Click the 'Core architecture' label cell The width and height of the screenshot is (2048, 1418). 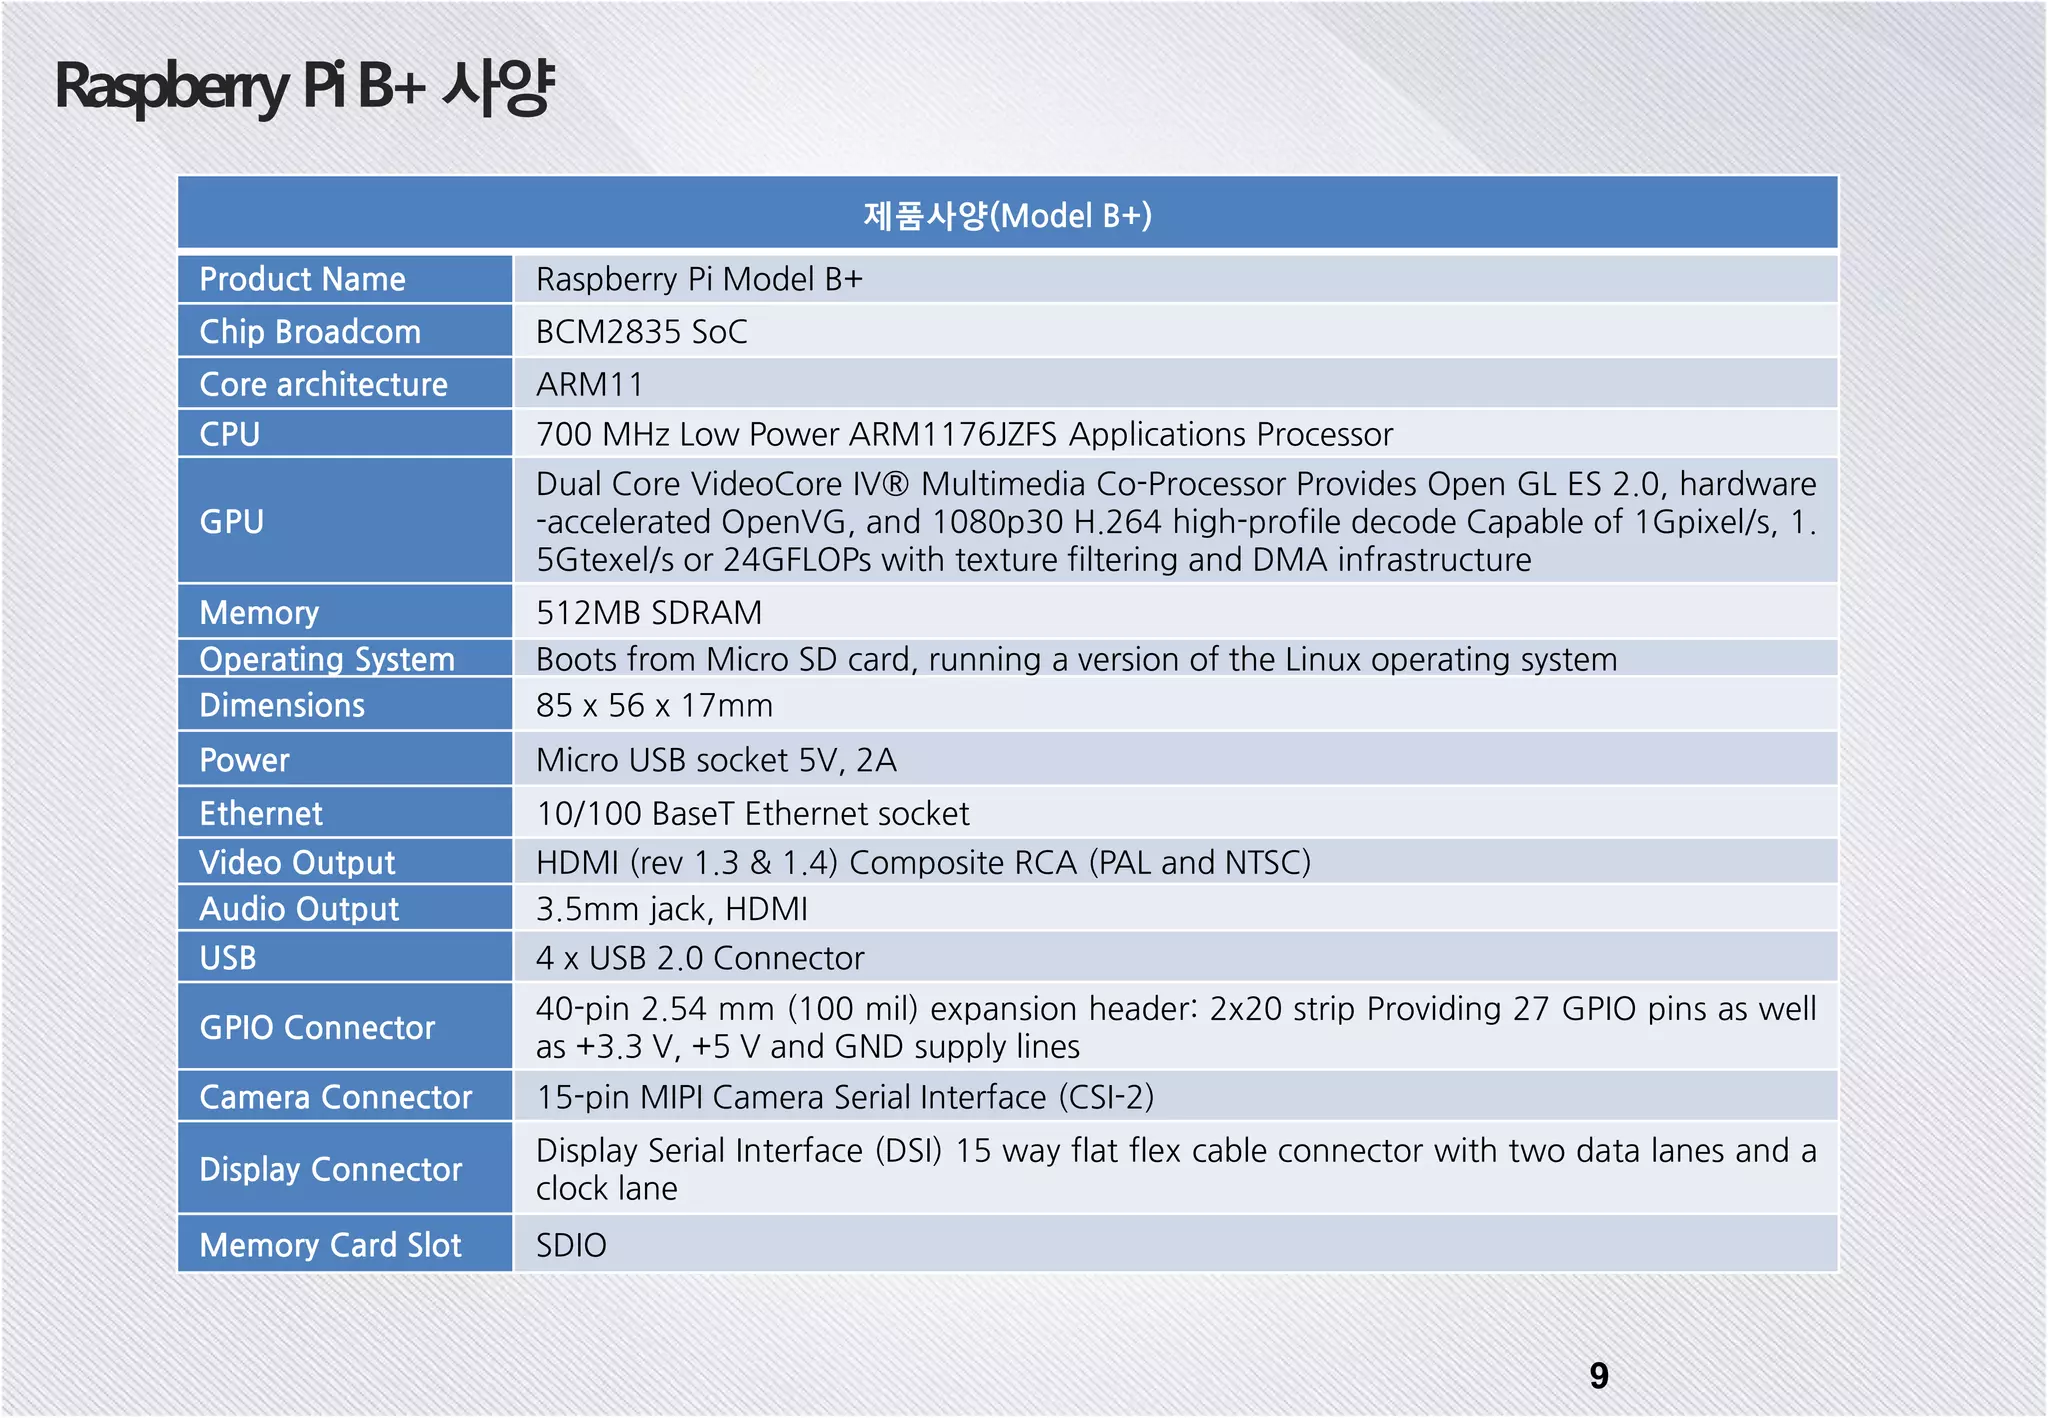point(345,383)
